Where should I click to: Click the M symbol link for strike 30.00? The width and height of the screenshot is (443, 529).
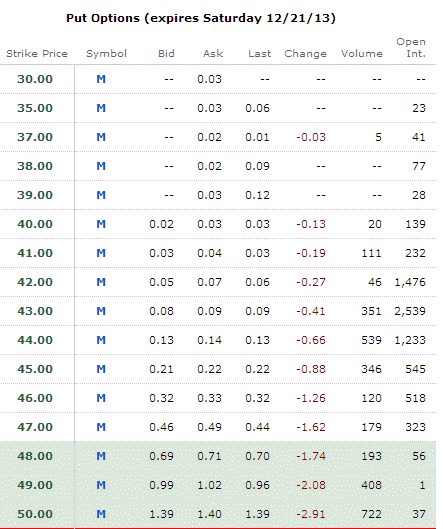(x=101, y=79)
